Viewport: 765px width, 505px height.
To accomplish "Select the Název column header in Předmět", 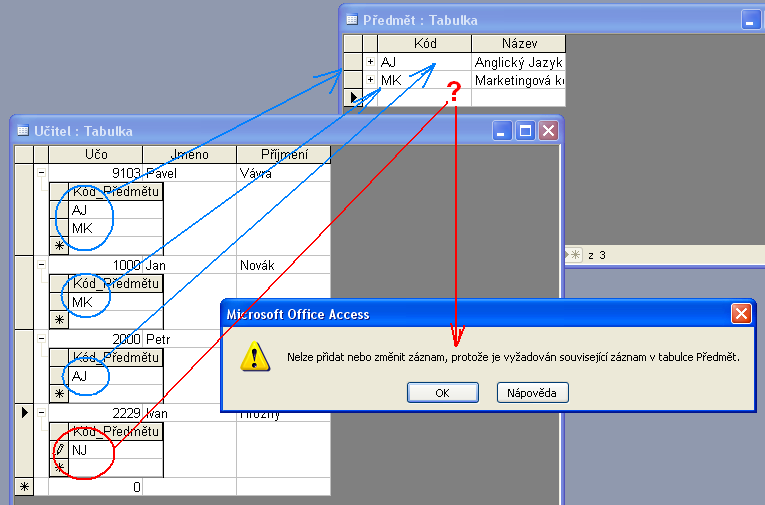I will pos(519,43).
